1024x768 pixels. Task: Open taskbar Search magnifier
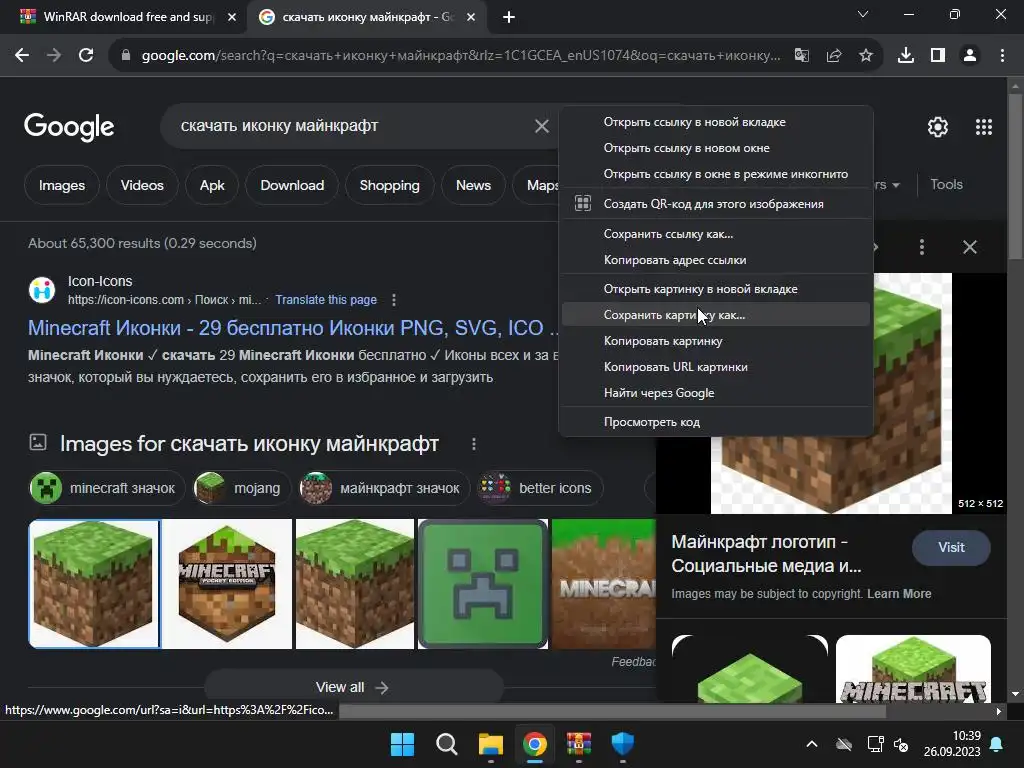pos(447,744)
